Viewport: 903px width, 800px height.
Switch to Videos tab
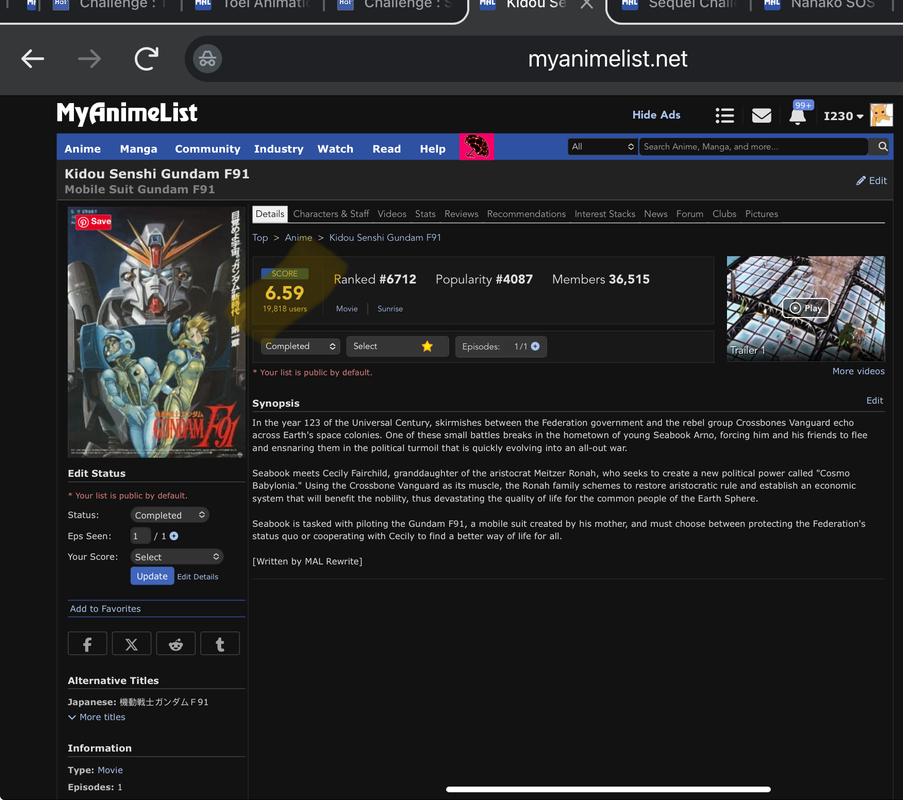pyautogui.click(x=392, y=214)
